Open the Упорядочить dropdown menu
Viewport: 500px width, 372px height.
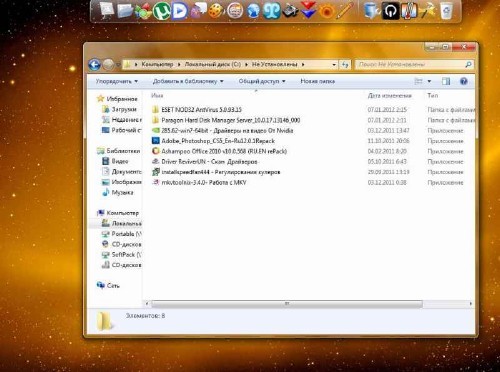tap(117, 81)
